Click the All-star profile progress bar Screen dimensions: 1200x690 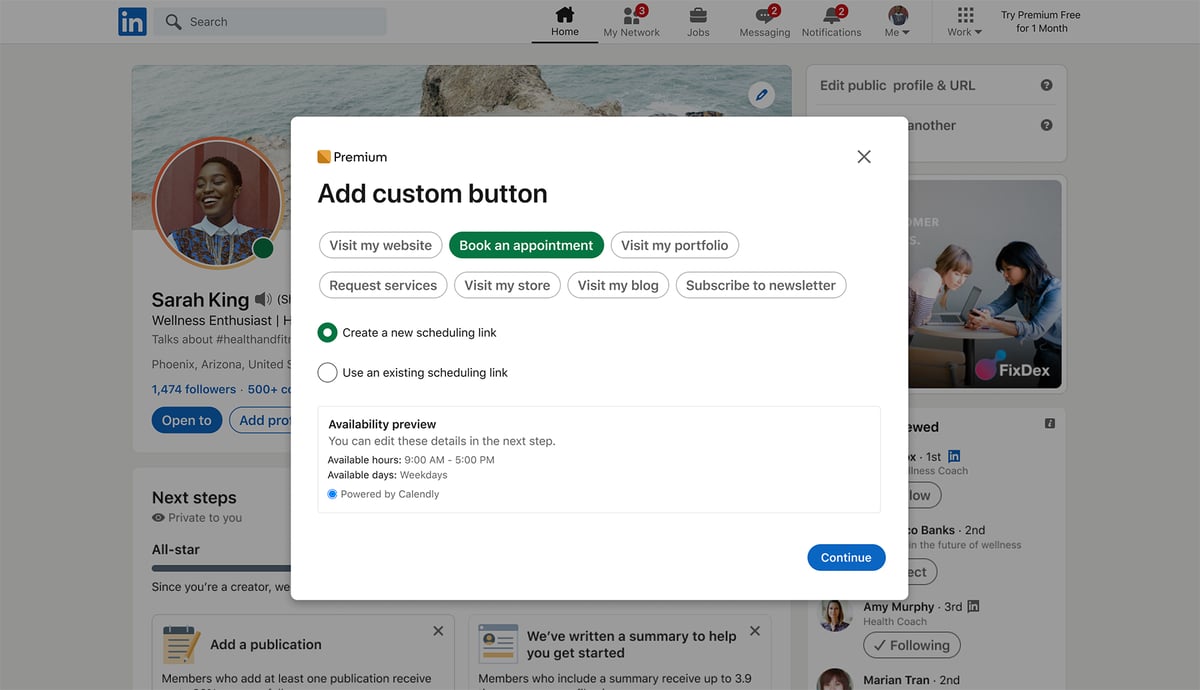[221, 568]
